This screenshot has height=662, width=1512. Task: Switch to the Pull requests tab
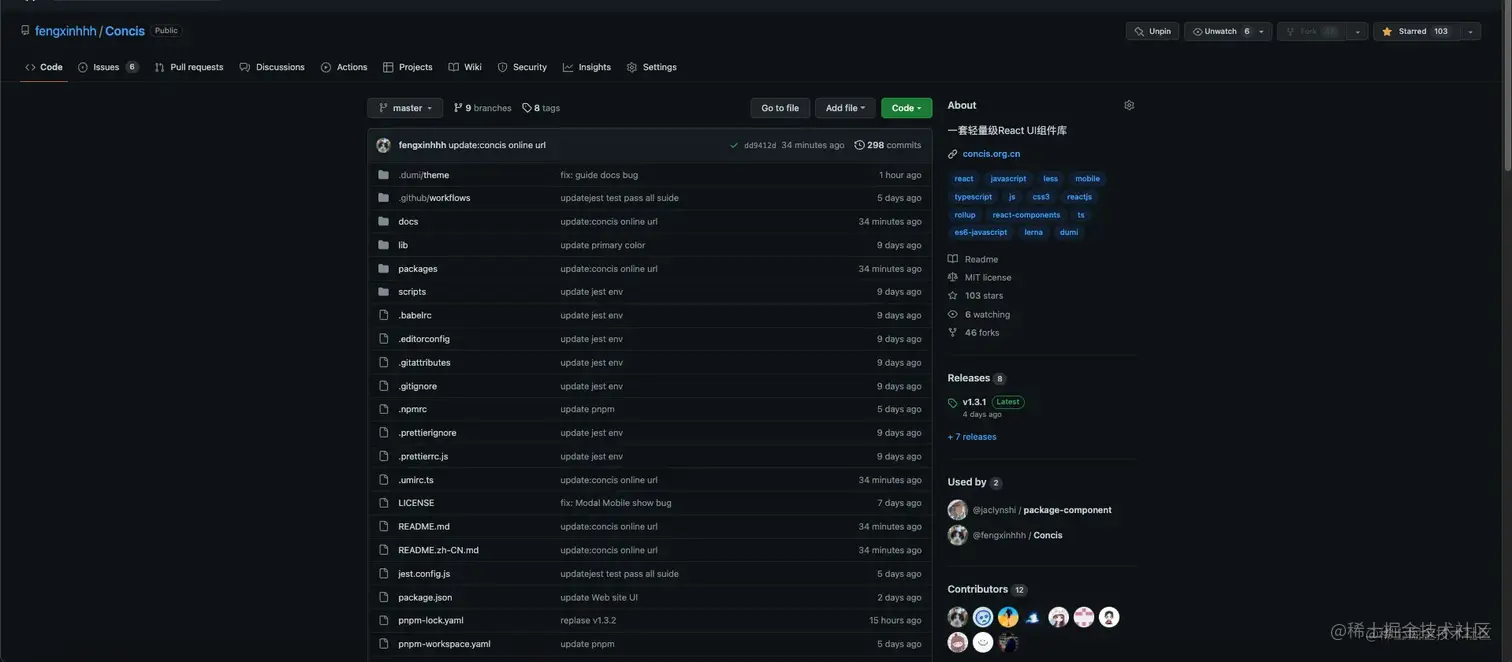pos(189,67)
